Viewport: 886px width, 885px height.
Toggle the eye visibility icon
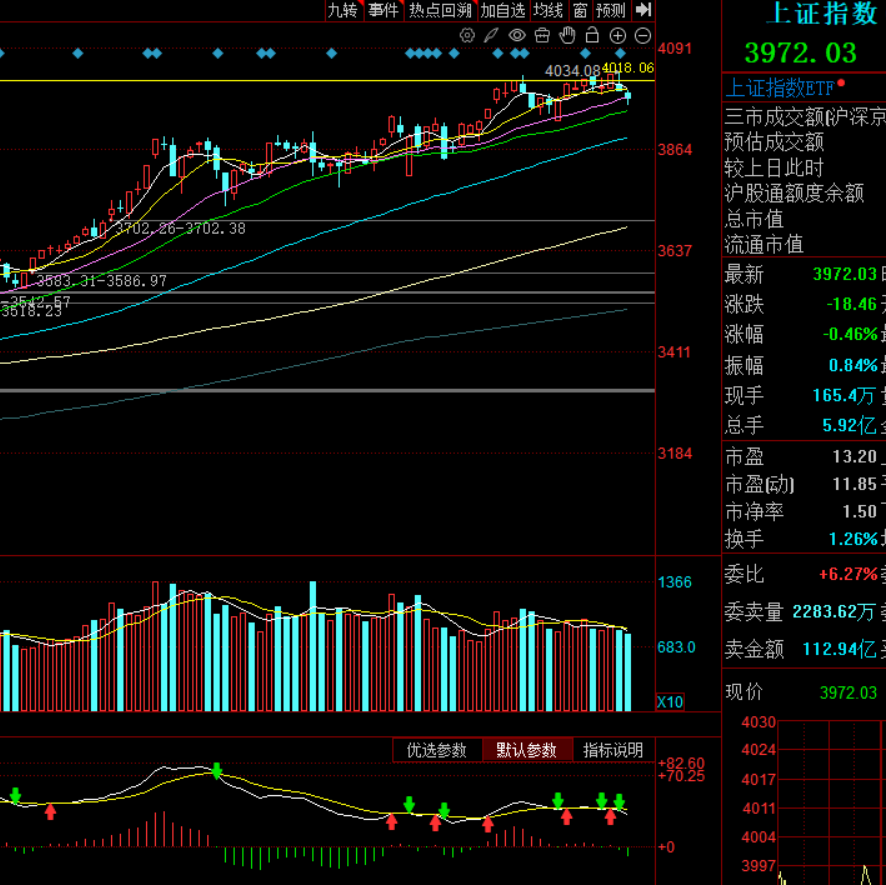pyautogui.click(x=517, y=36)
